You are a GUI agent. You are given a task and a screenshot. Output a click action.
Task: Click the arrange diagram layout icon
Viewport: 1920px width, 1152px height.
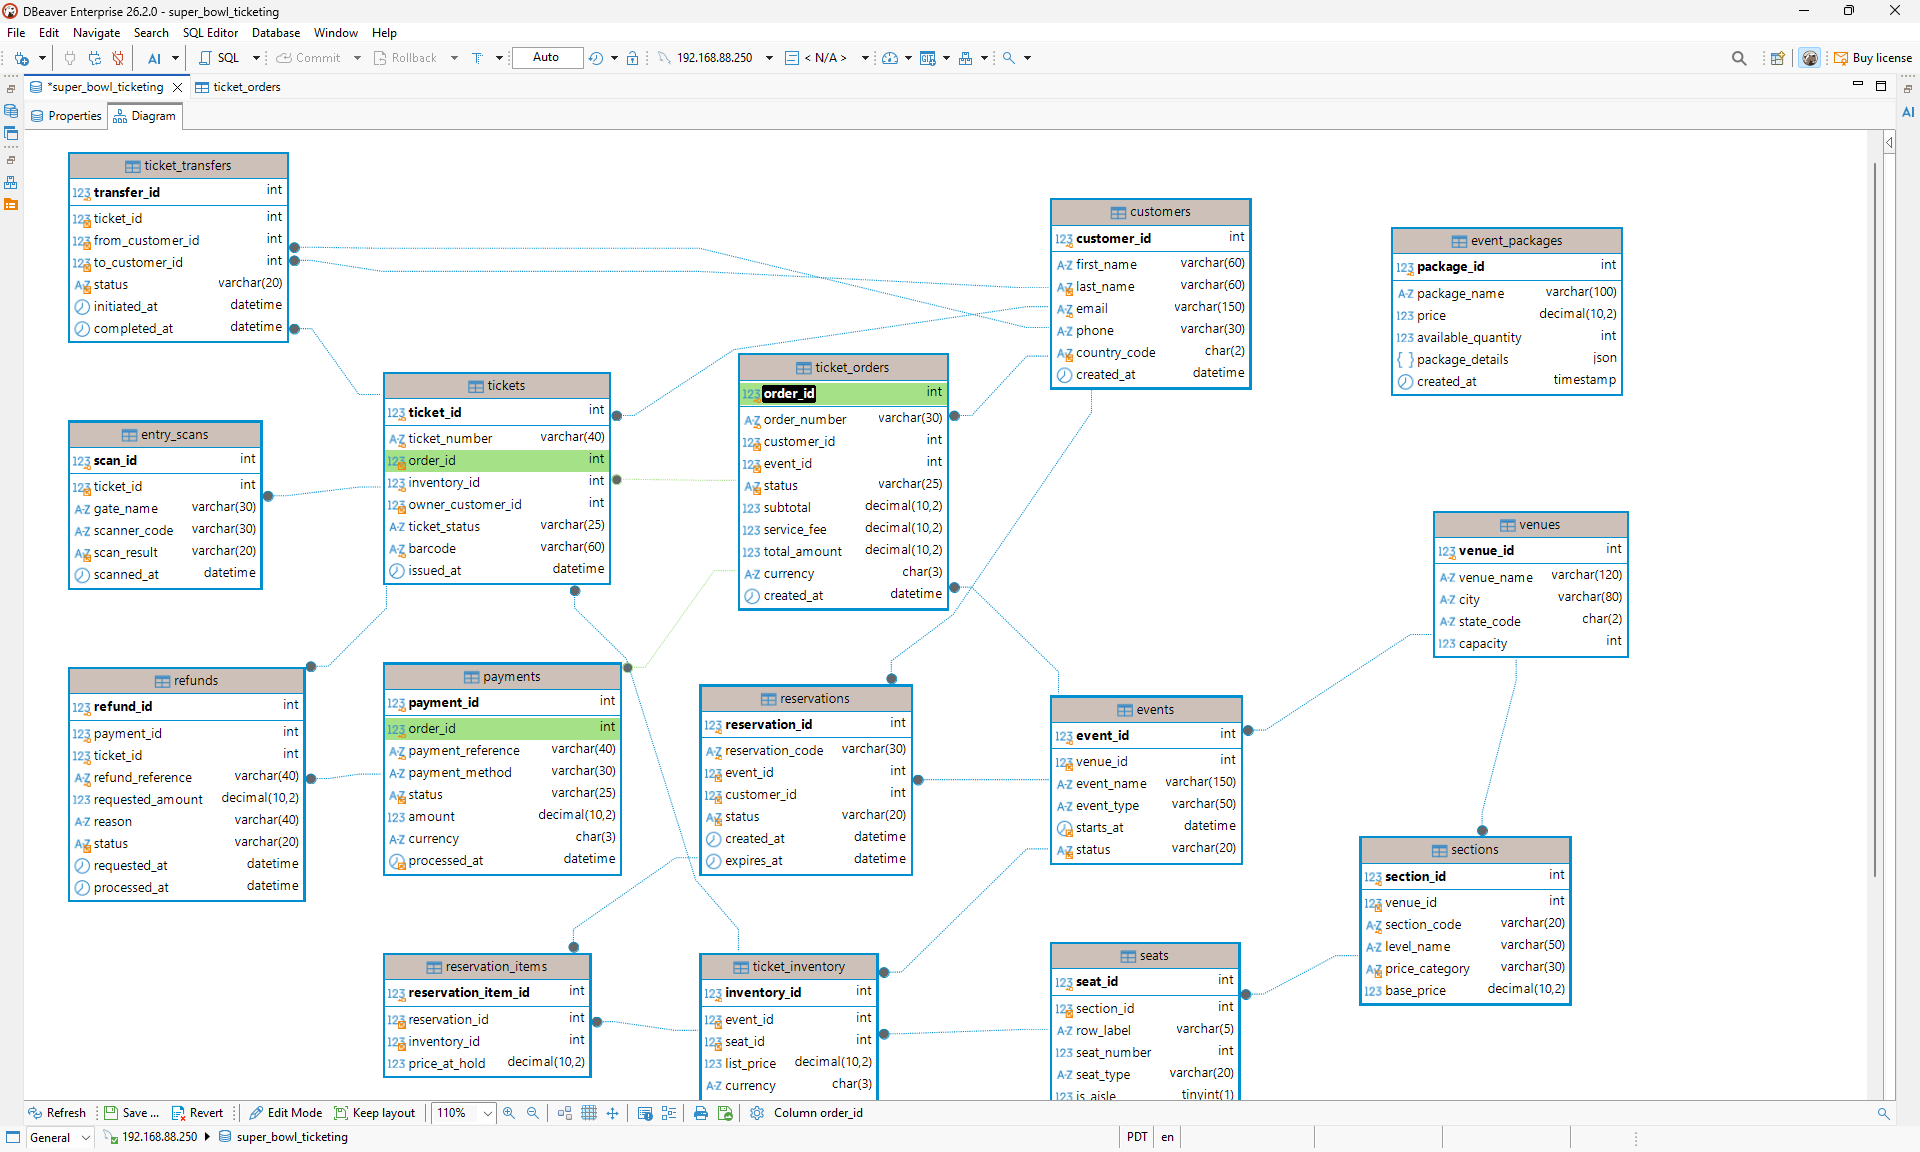(565, 1113)
